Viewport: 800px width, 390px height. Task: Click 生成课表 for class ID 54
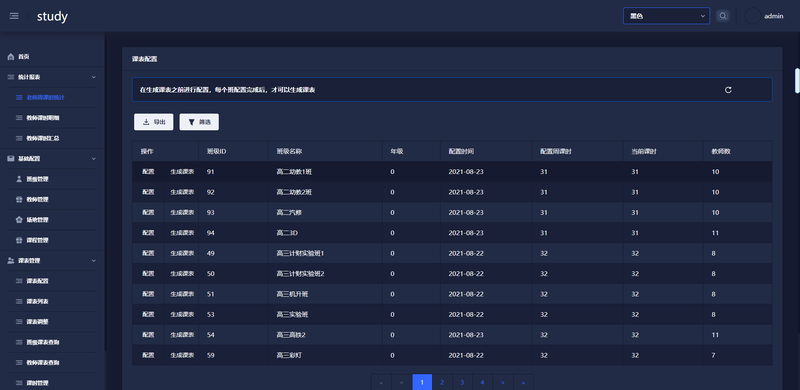pyautogui.click(x=182, y=335)
